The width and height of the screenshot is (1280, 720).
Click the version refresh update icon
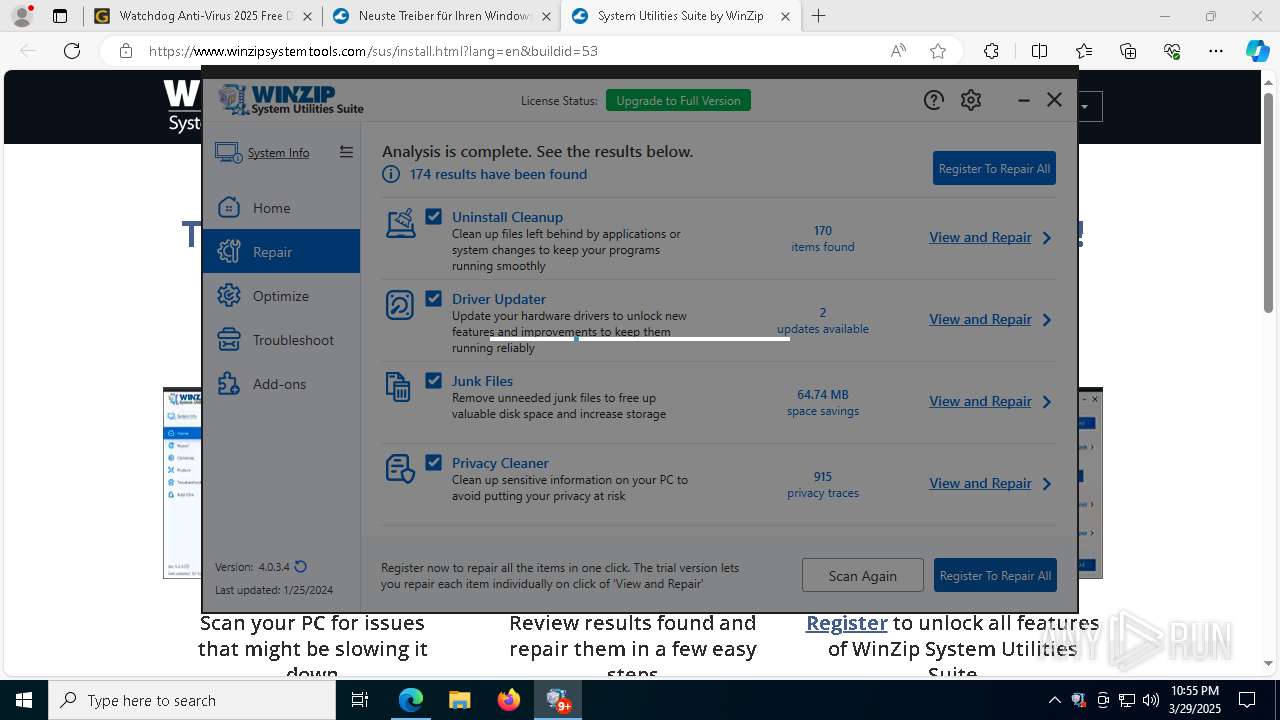coord(301,566)
